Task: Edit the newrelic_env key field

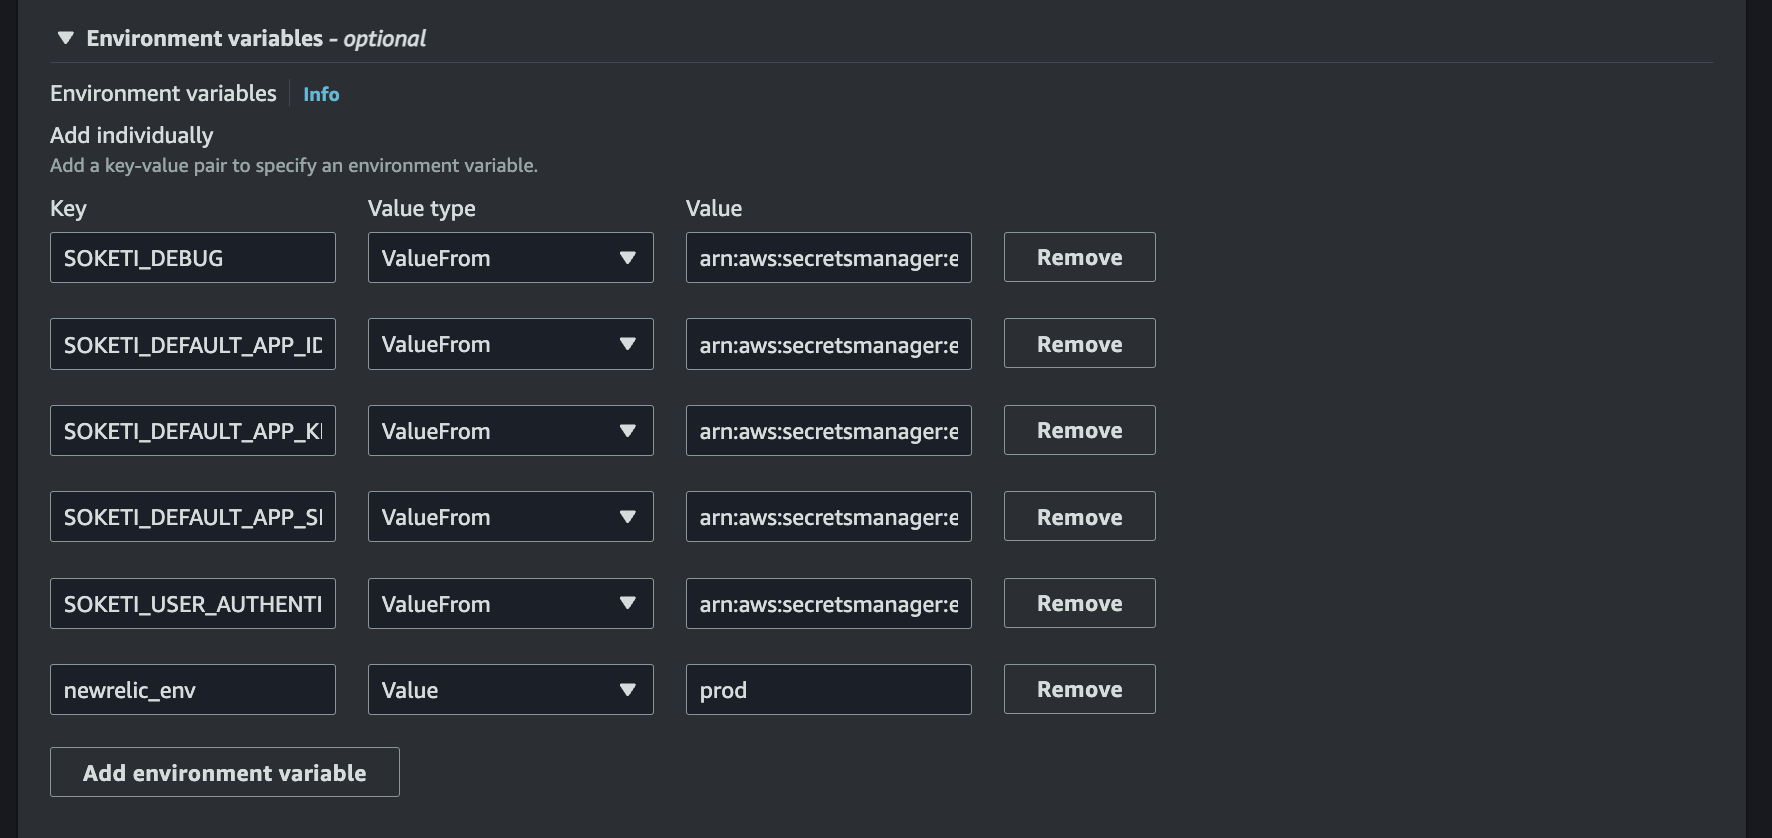Action: click(193, 690)
